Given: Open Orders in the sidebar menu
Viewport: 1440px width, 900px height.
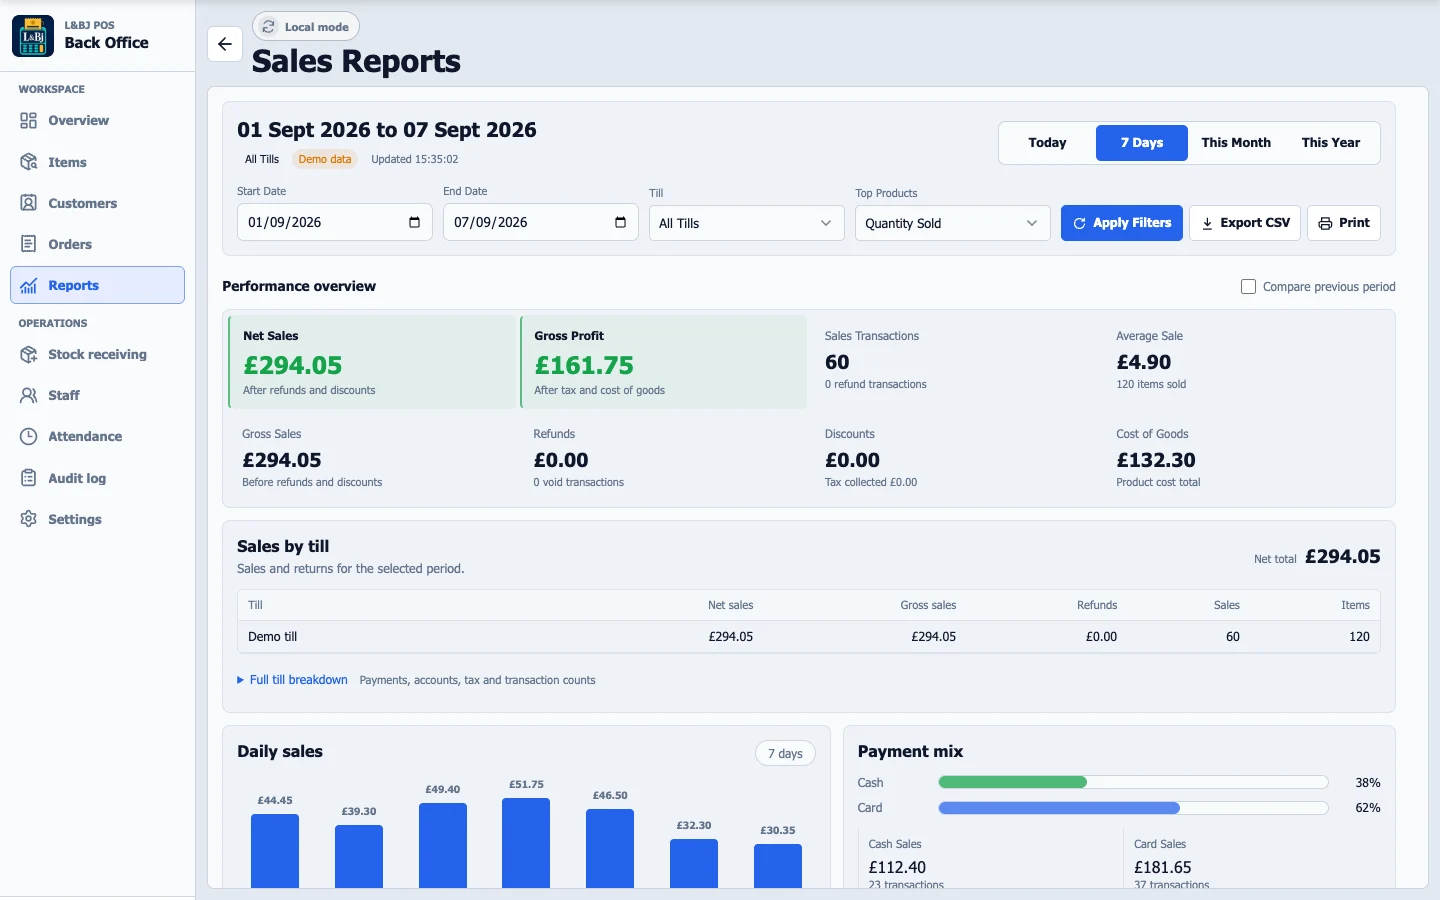Looking at the screenshot, I should 97,244.
